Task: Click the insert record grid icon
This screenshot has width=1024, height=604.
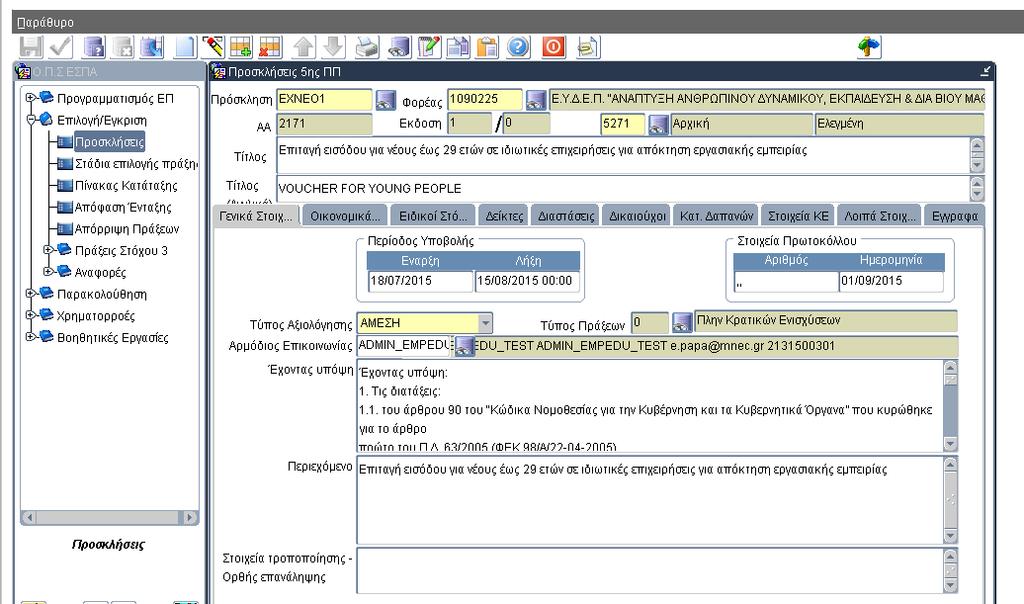Action: click(241, 47)
